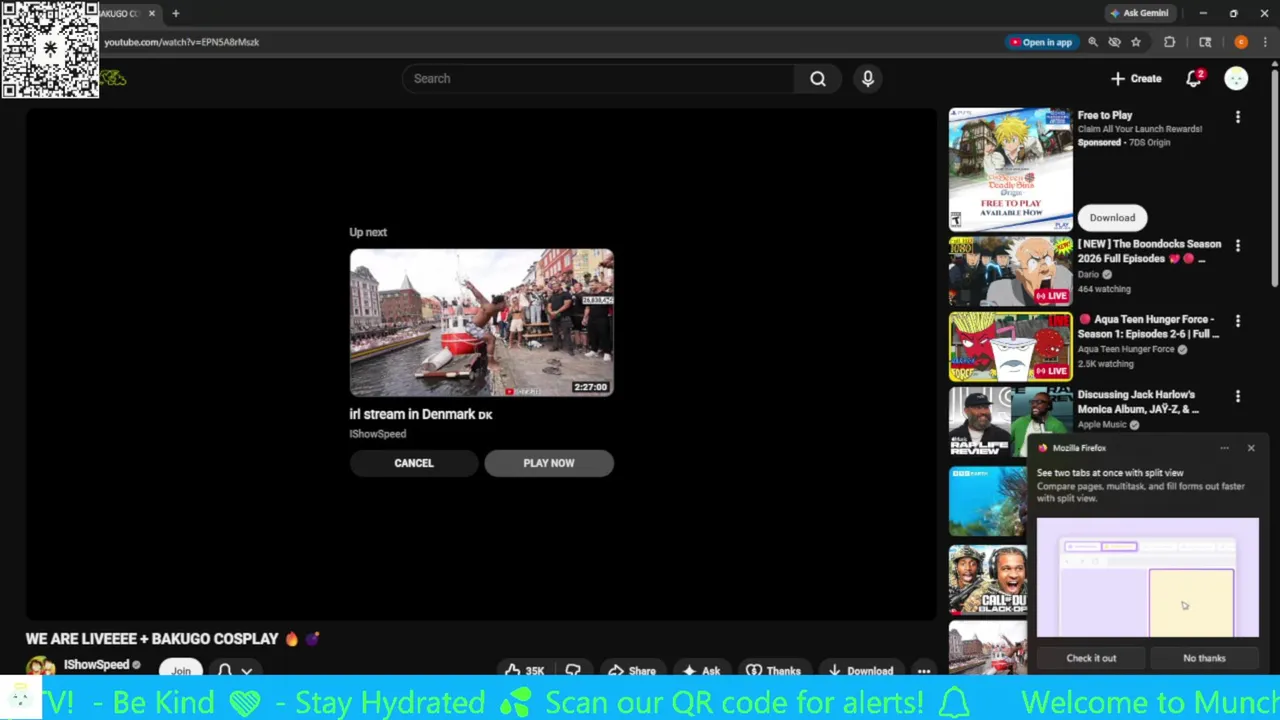Close the BAKUGO COSPLAY tab

[x=152, y=13]
